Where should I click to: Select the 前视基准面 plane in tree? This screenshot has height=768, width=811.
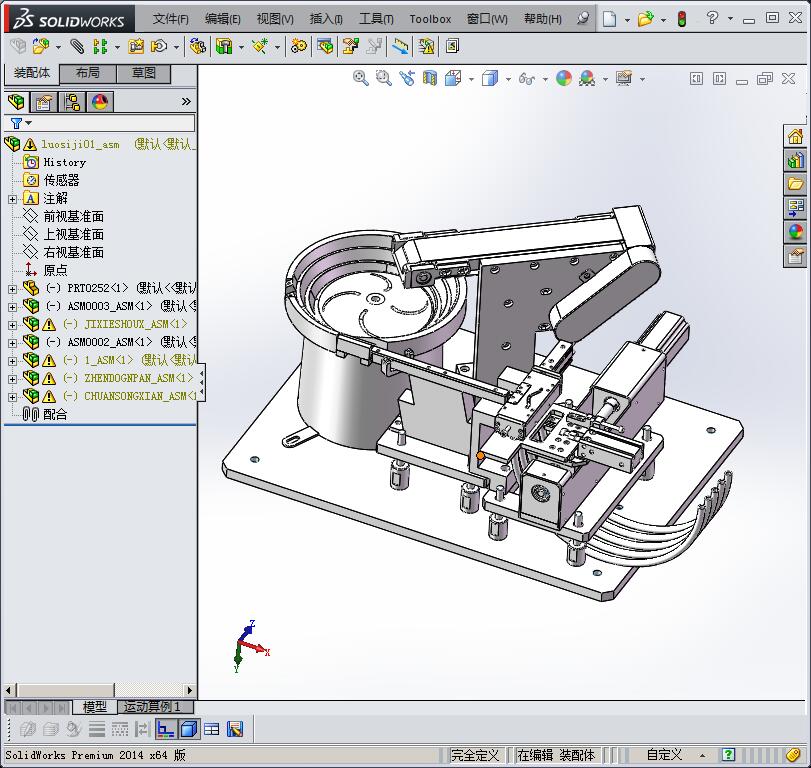point(73,216)
